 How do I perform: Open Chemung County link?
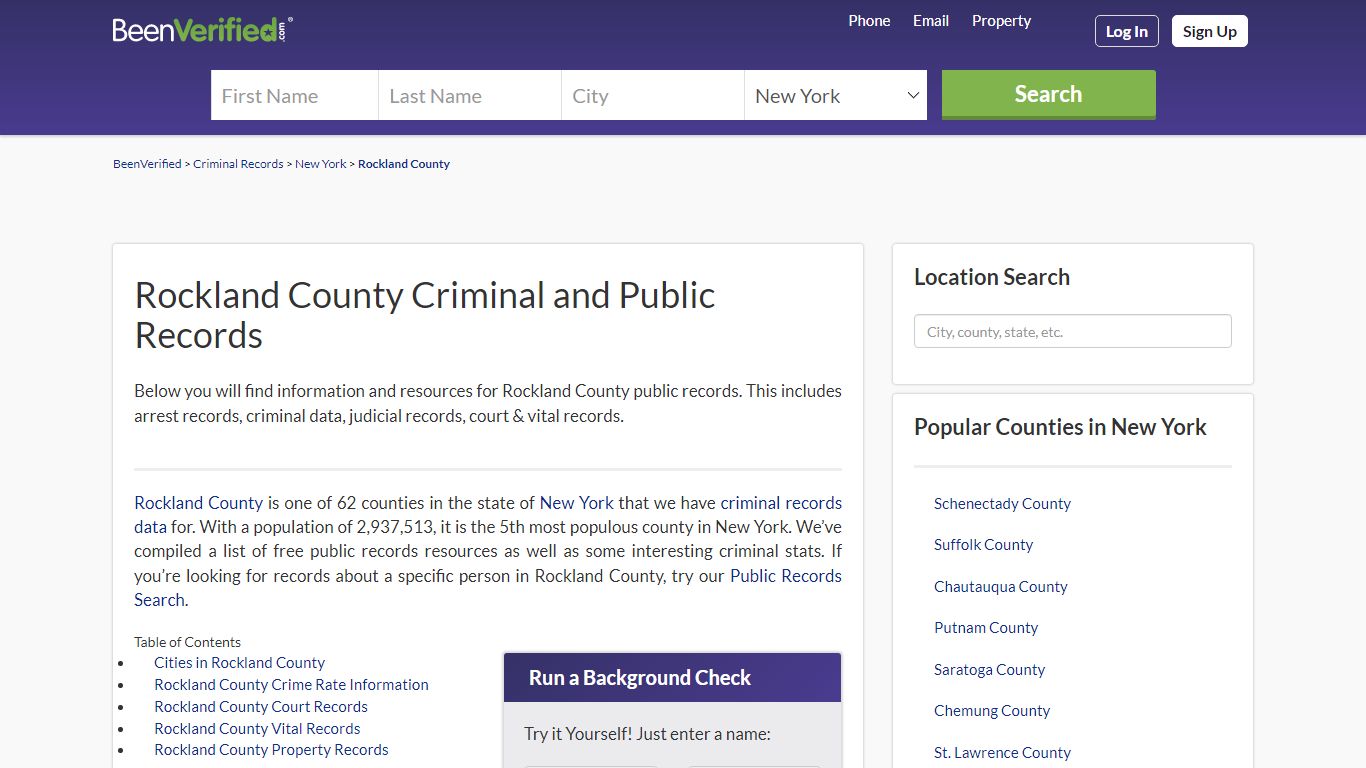coord(992,711)
